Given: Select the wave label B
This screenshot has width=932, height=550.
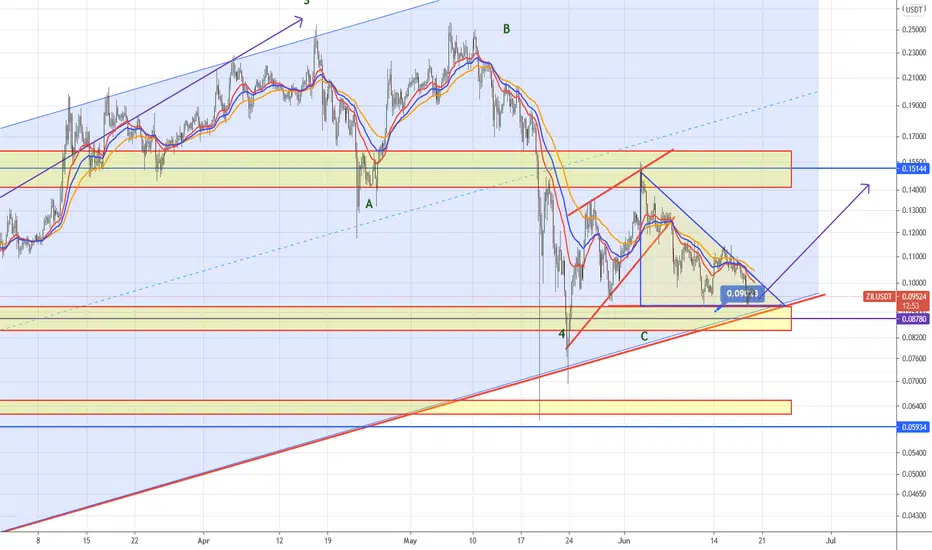Looking at the screenshot, I should [506, 29].
